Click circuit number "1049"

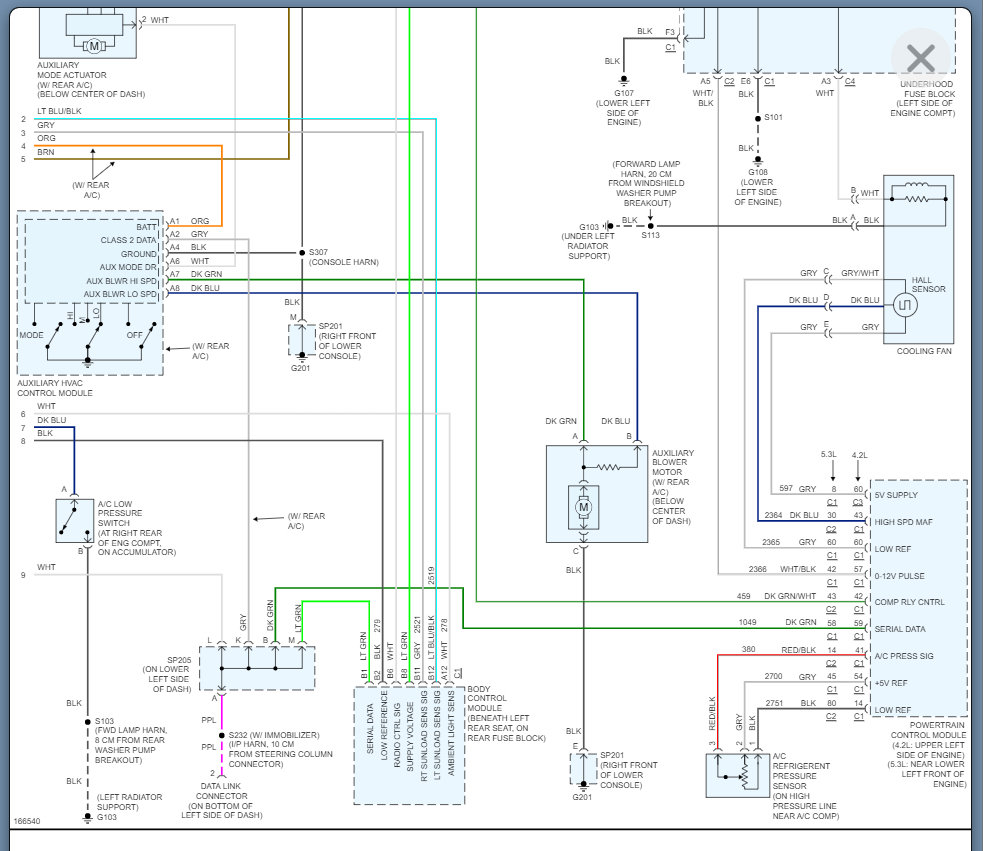747,622
